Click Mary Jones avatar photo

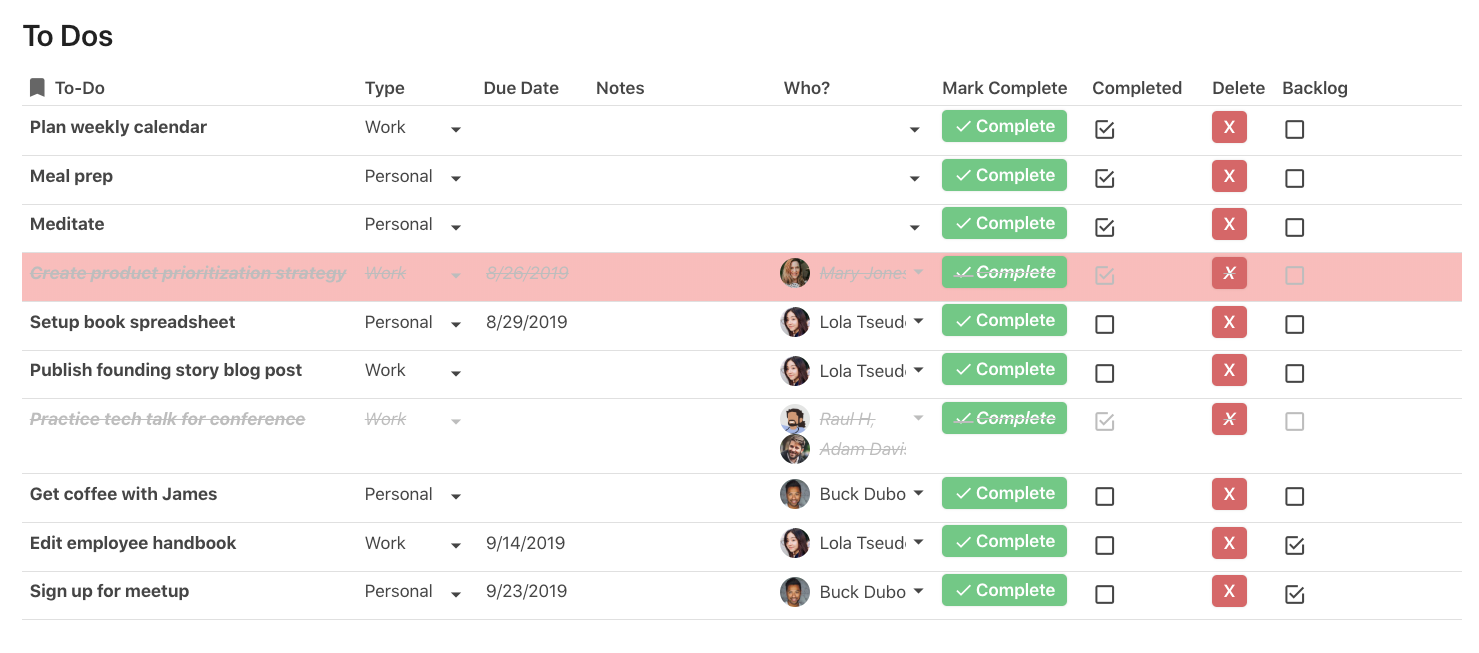pyautogui.click(x=795, y=273)
